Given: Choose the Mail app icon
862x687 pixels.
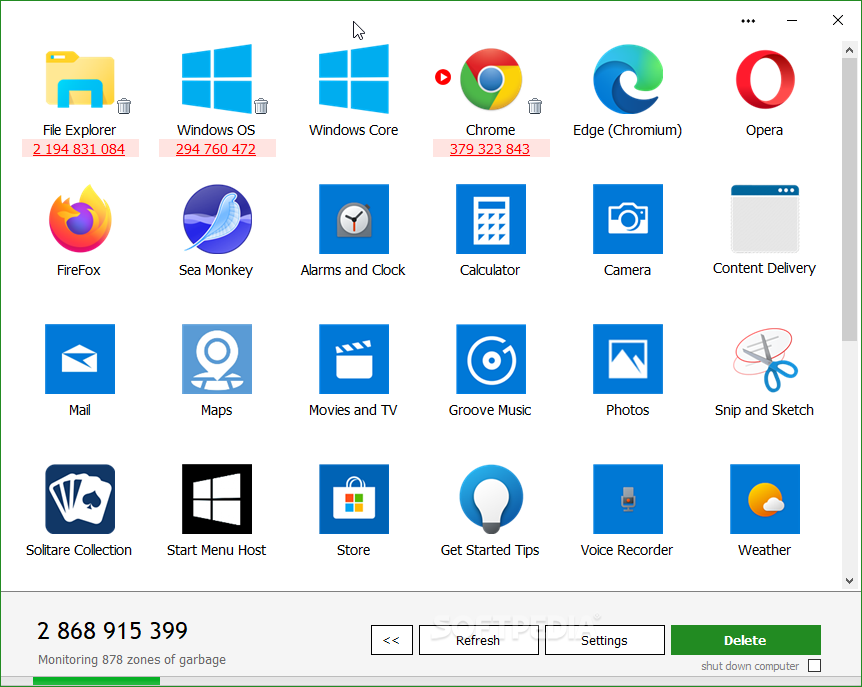Looking at the screenshot, I should [80, 359].
